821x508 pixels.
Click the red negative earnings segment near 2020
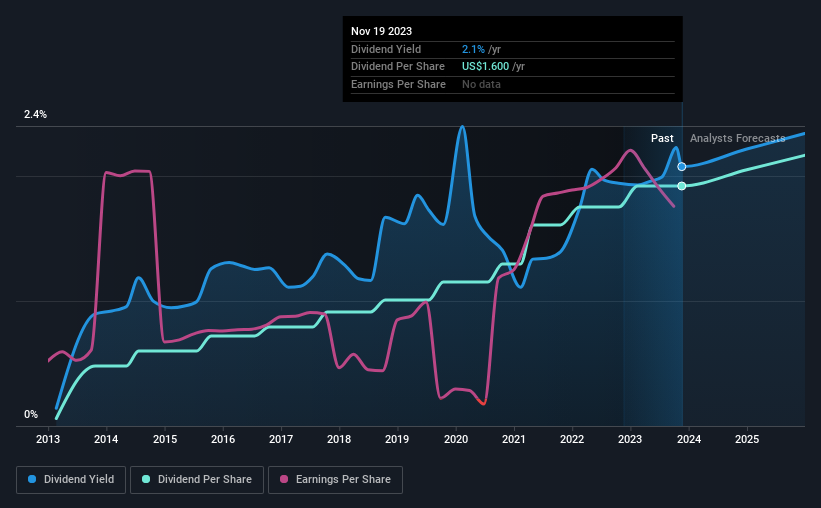coord(482,402)
